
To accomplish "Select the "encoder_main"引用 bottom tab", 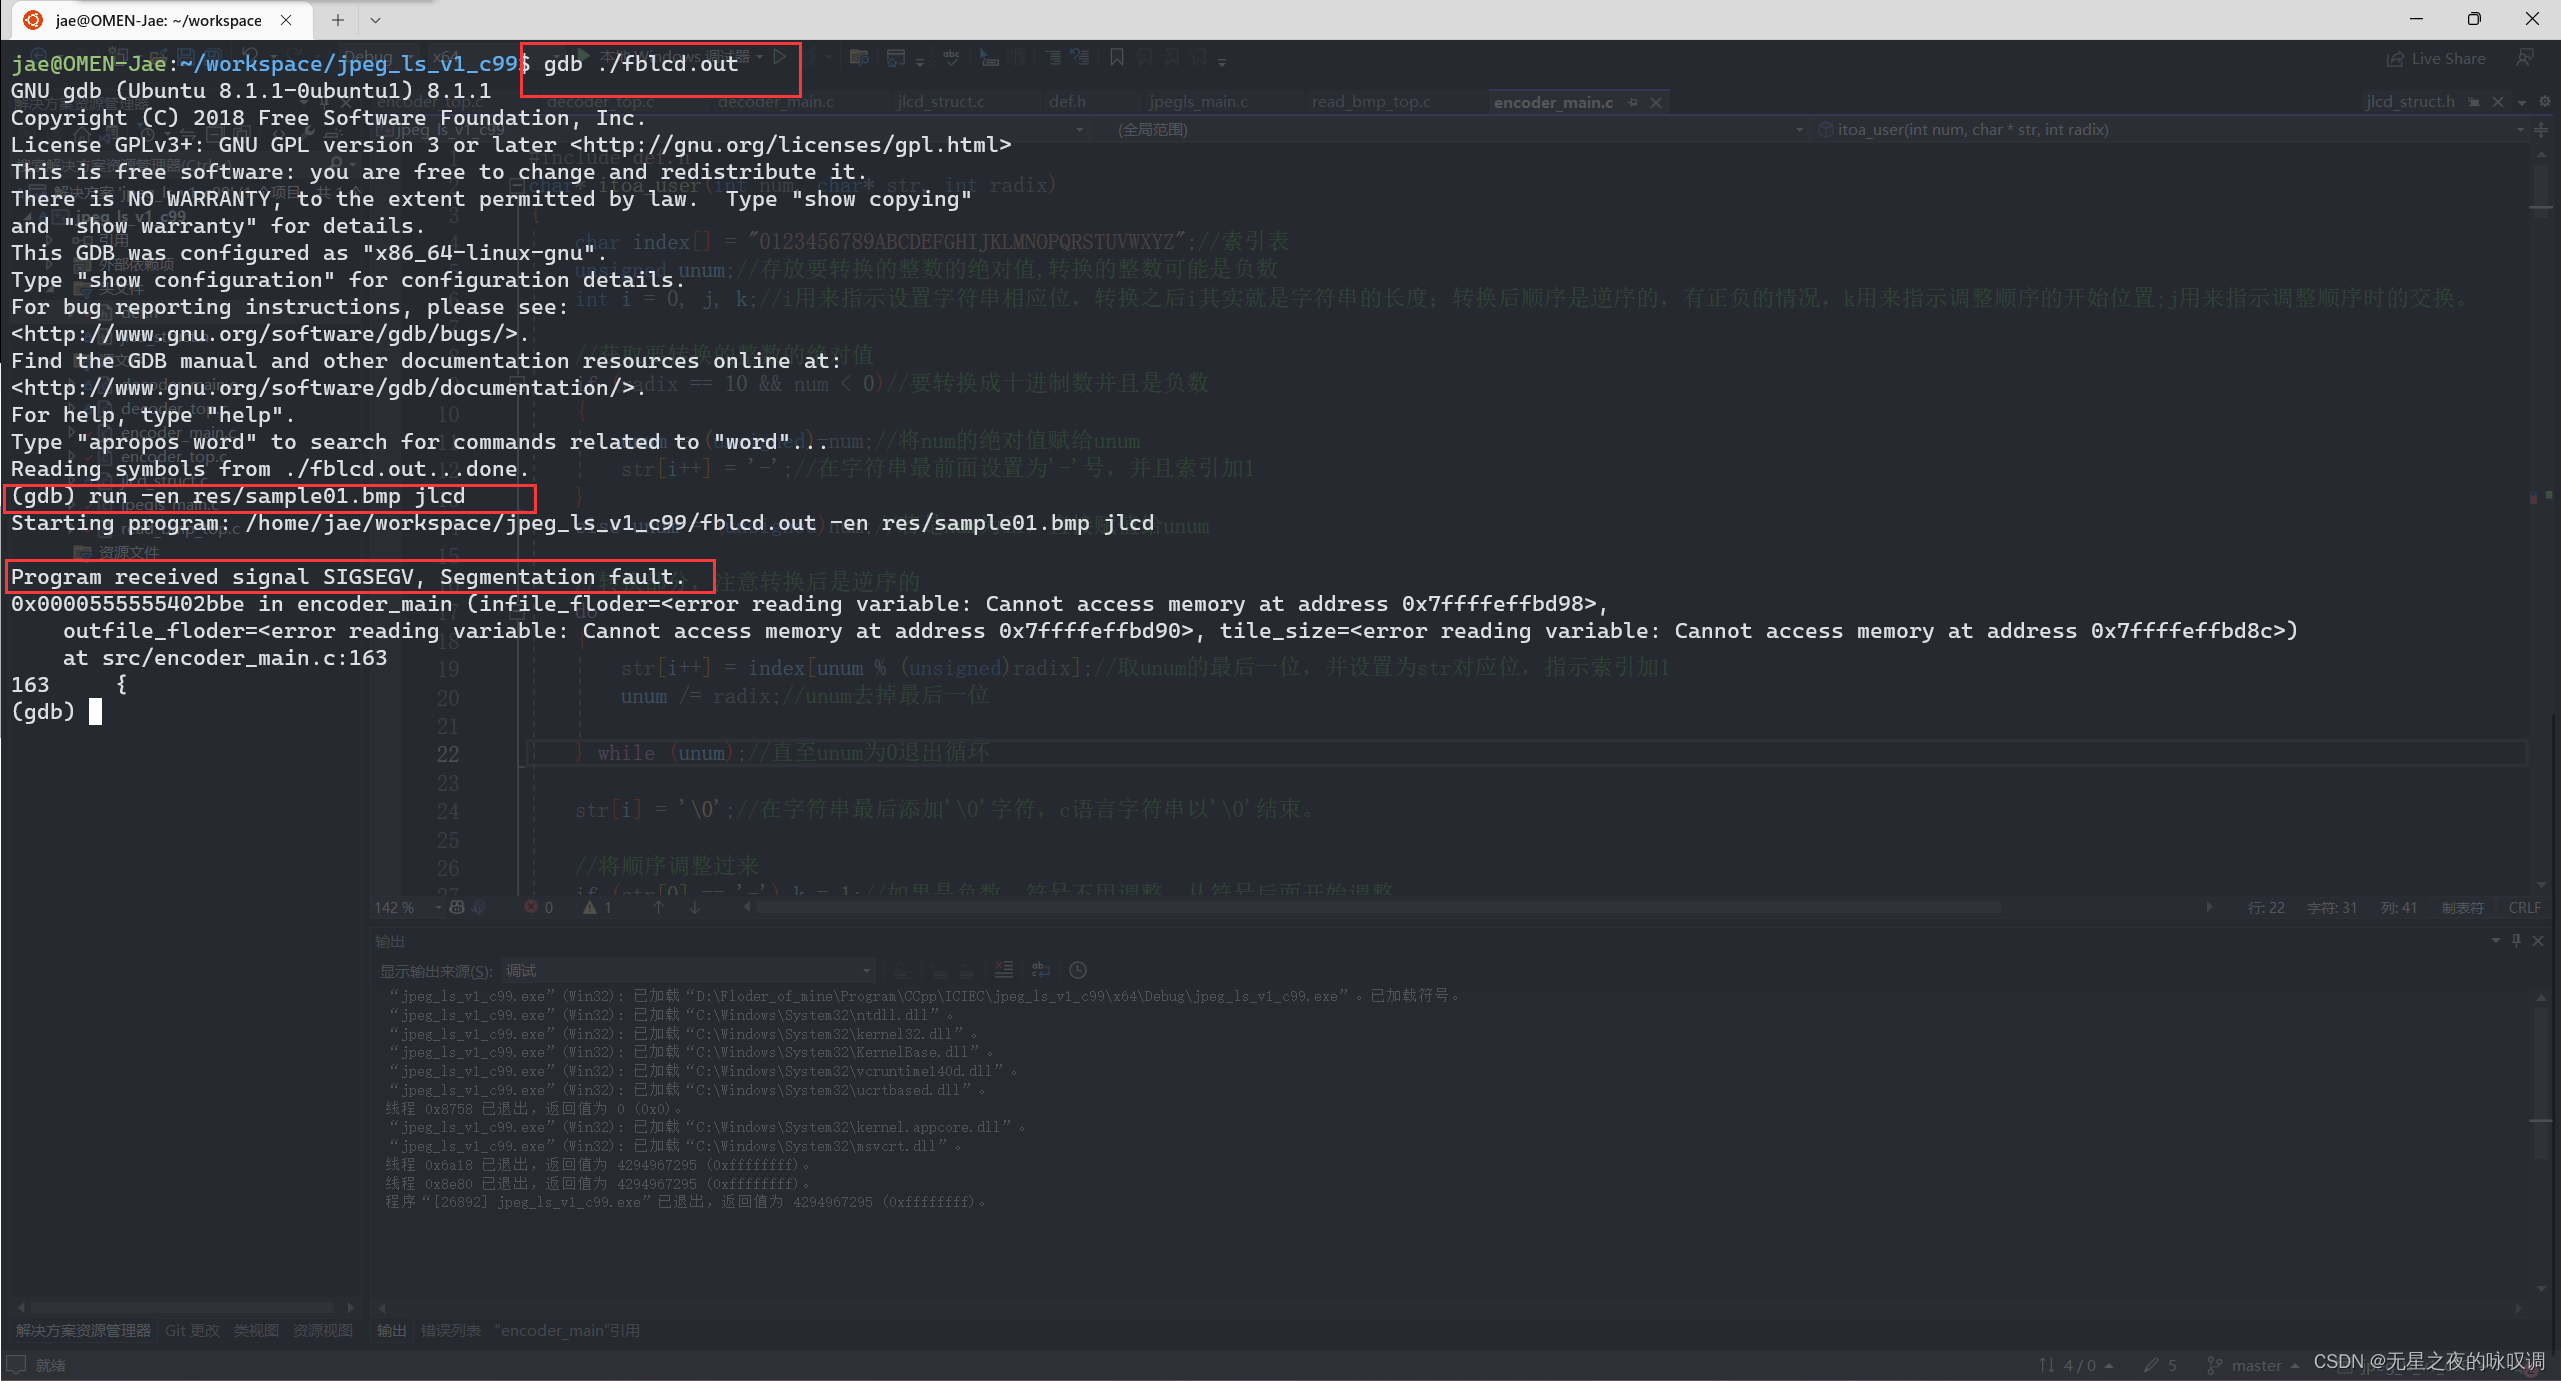I will (x=567, y=1331).
